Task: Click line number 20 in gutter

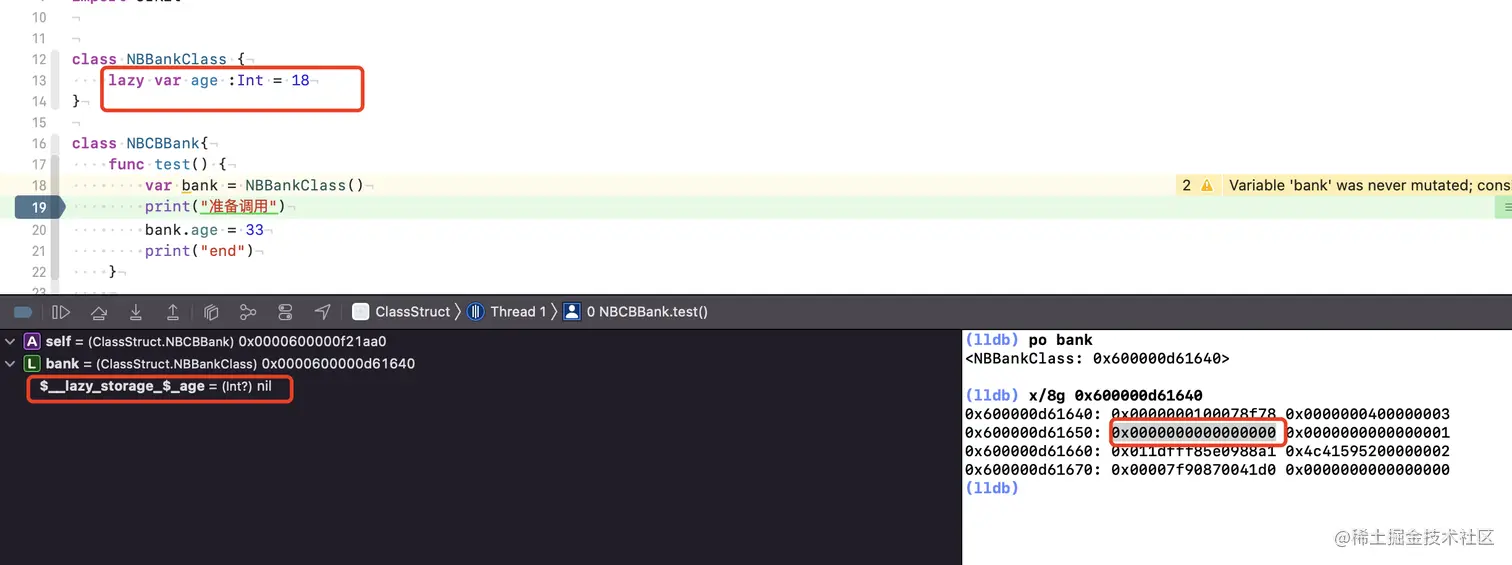Action: (39, 230)
